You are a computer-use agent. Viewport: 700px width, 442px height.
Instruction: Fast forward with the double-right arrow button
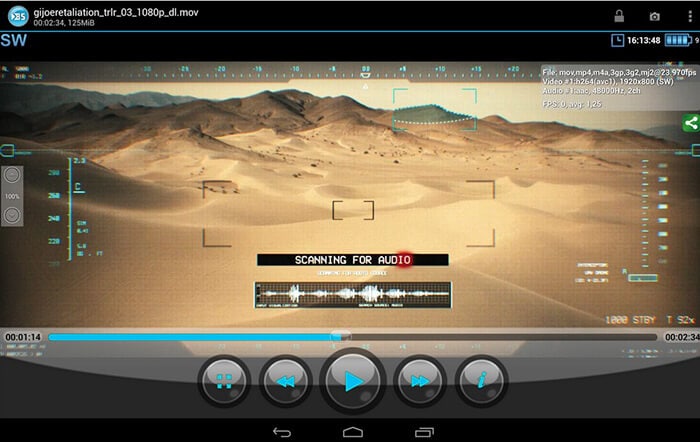420,381
